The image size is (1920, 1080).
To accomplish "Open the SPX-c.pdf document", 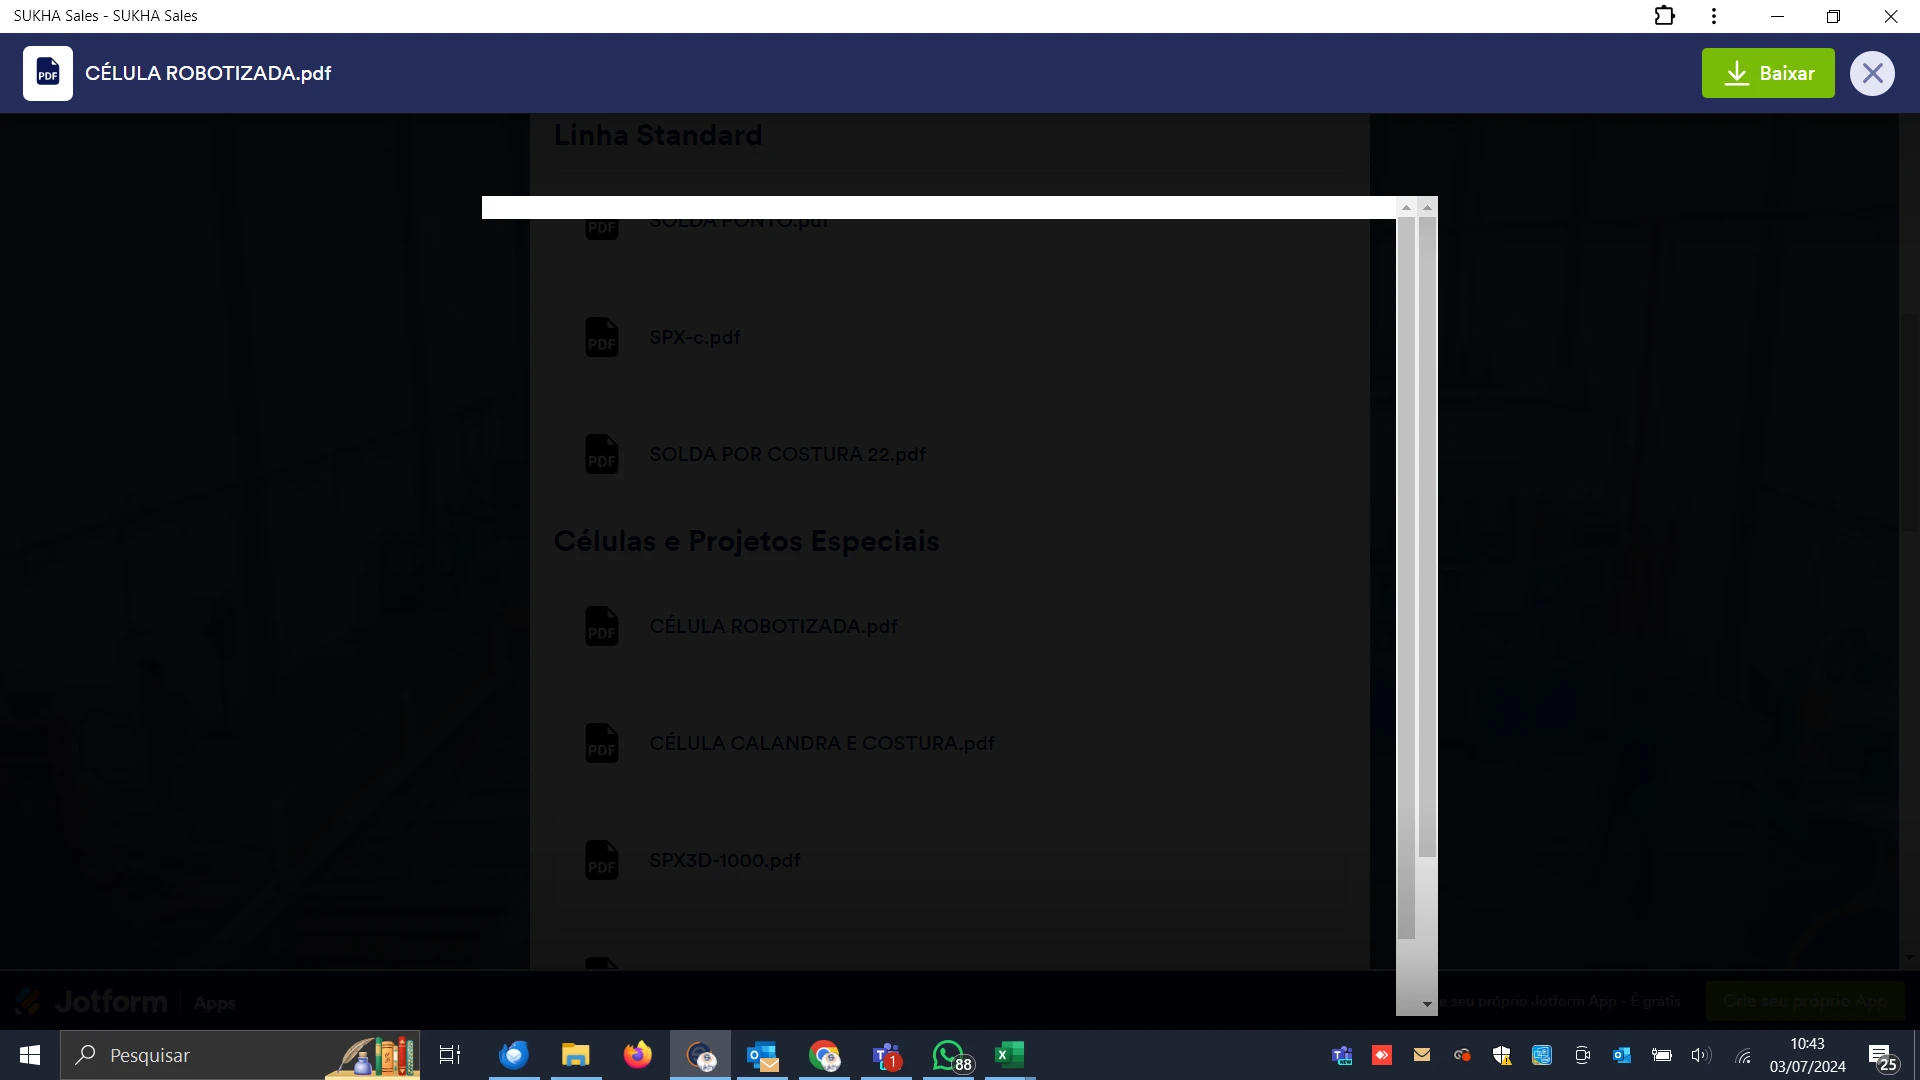I will [695, 338].
